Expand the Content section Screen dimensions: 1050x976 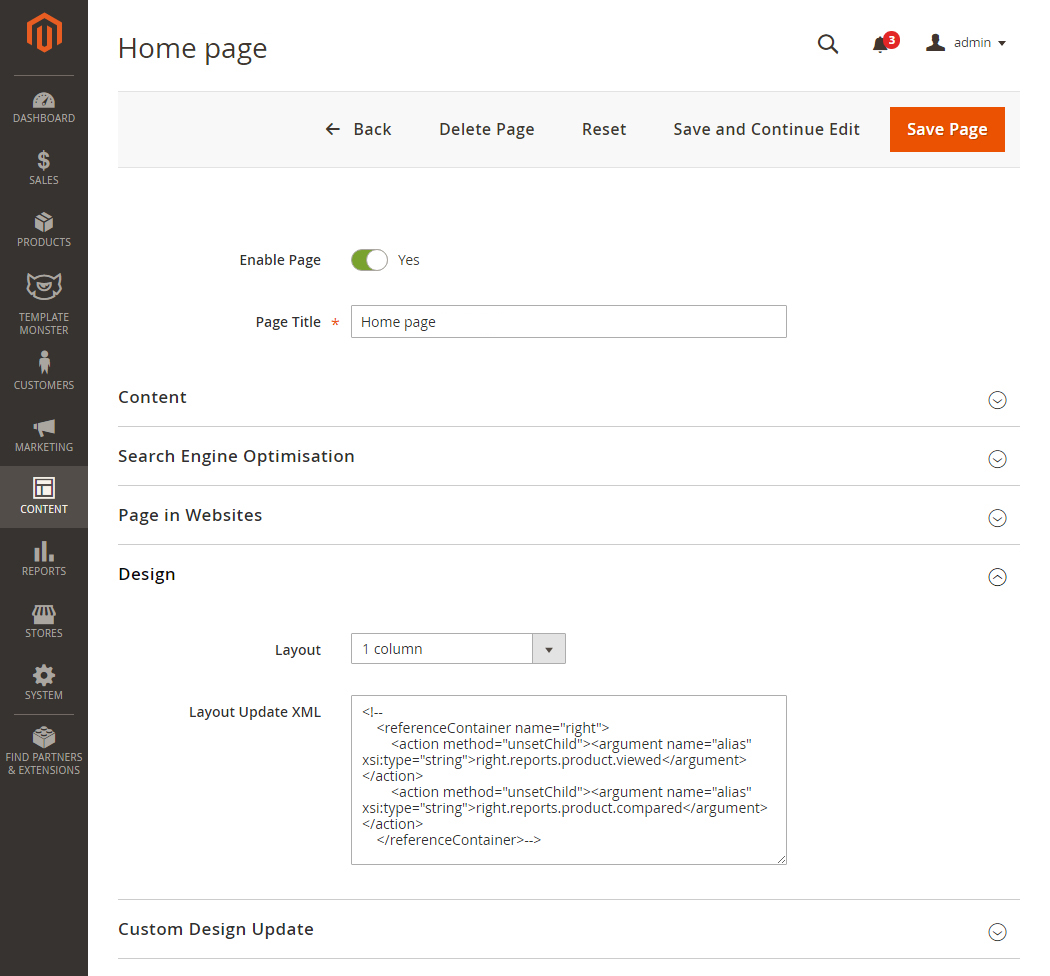(x=997, y=400)
